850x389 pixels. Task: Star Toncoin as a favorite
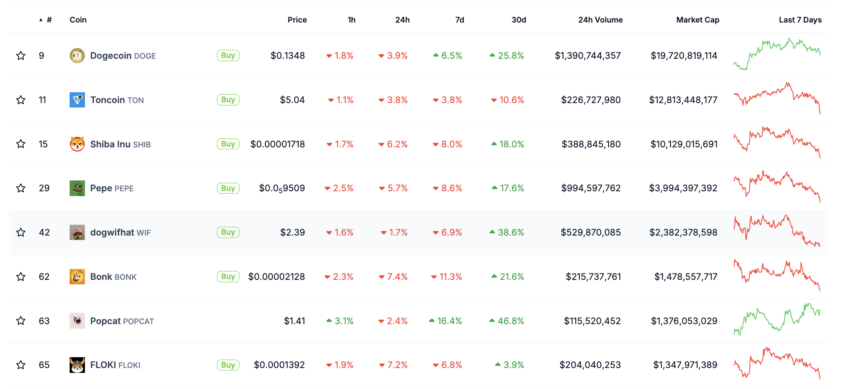tap(21, 100)
